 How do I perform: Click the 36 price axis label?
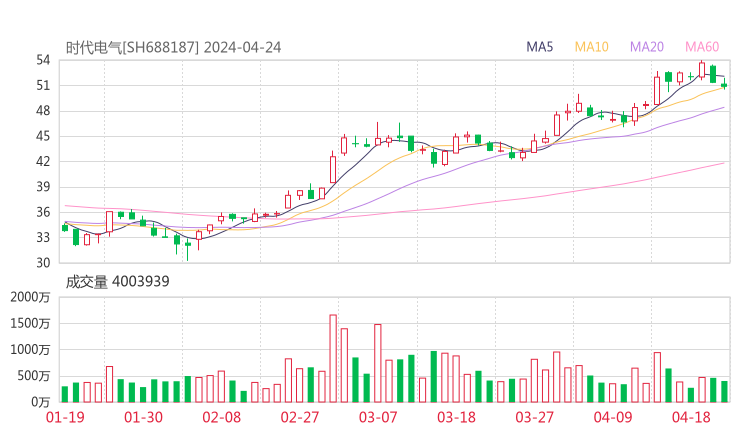[x=43, y=212]
